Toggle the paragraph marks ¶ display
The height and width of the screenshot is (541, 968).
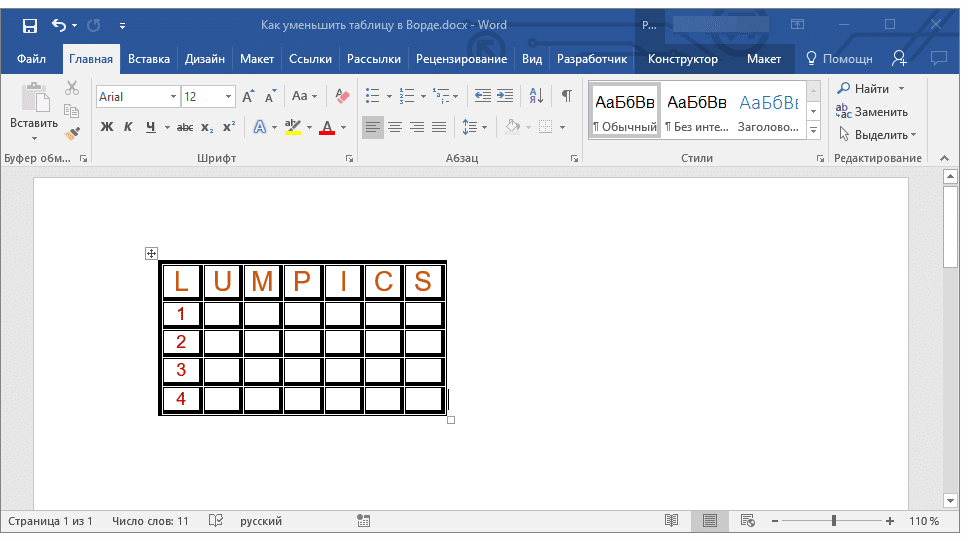(567, 96)
